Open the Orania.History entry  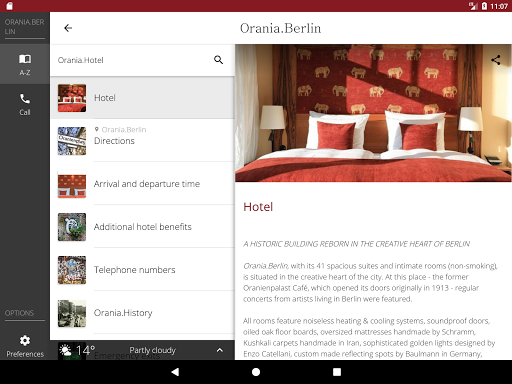pyautogui.click(x=142, y=313)
